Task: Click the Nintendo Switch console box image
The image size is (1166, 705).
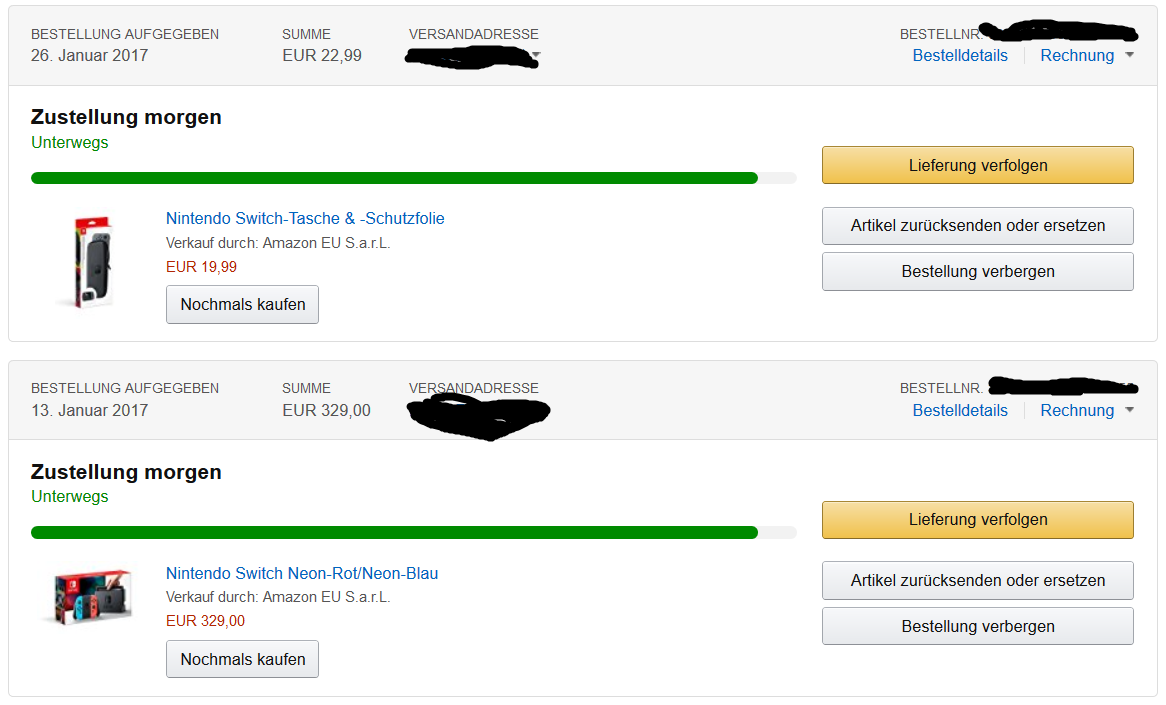Action: click(92, 597)
